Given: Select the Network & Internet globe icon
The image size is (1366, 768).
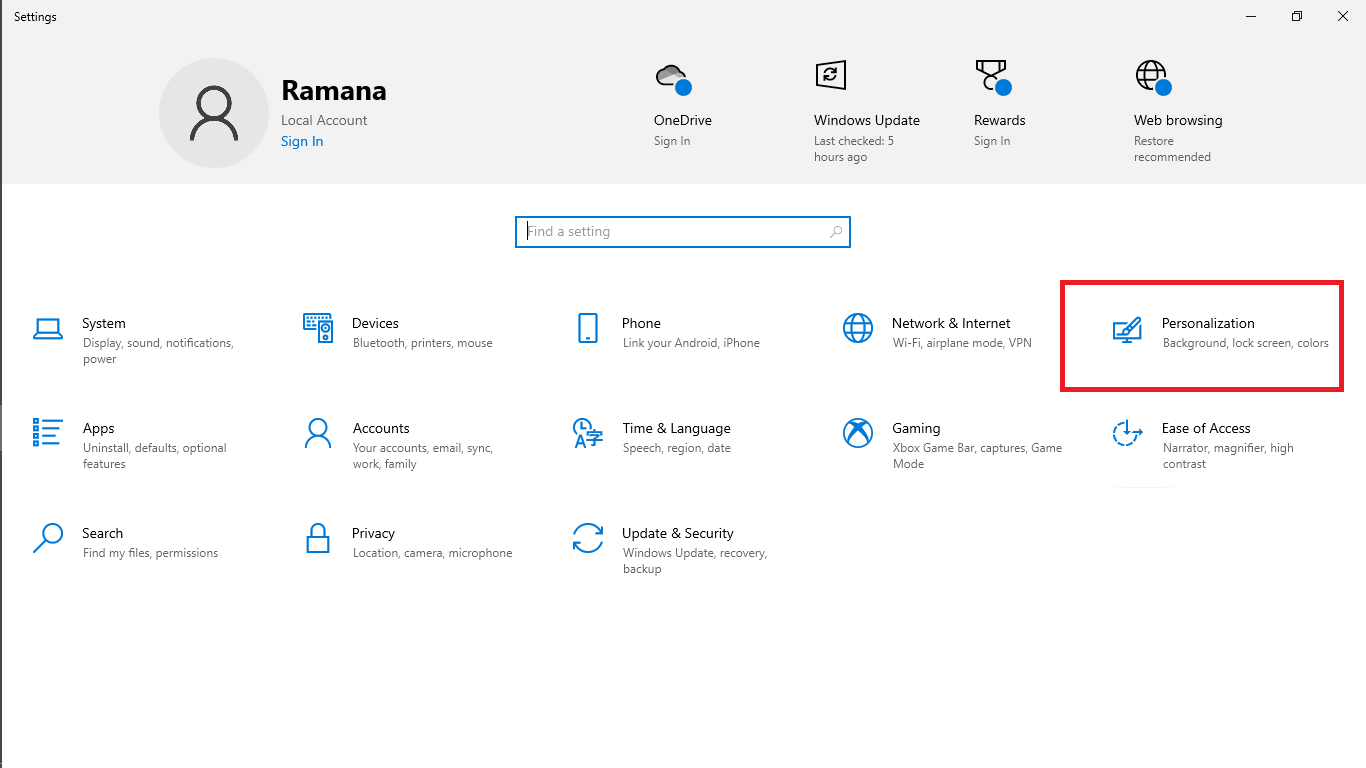Looking at the screenshot, I should coord(858,328).
